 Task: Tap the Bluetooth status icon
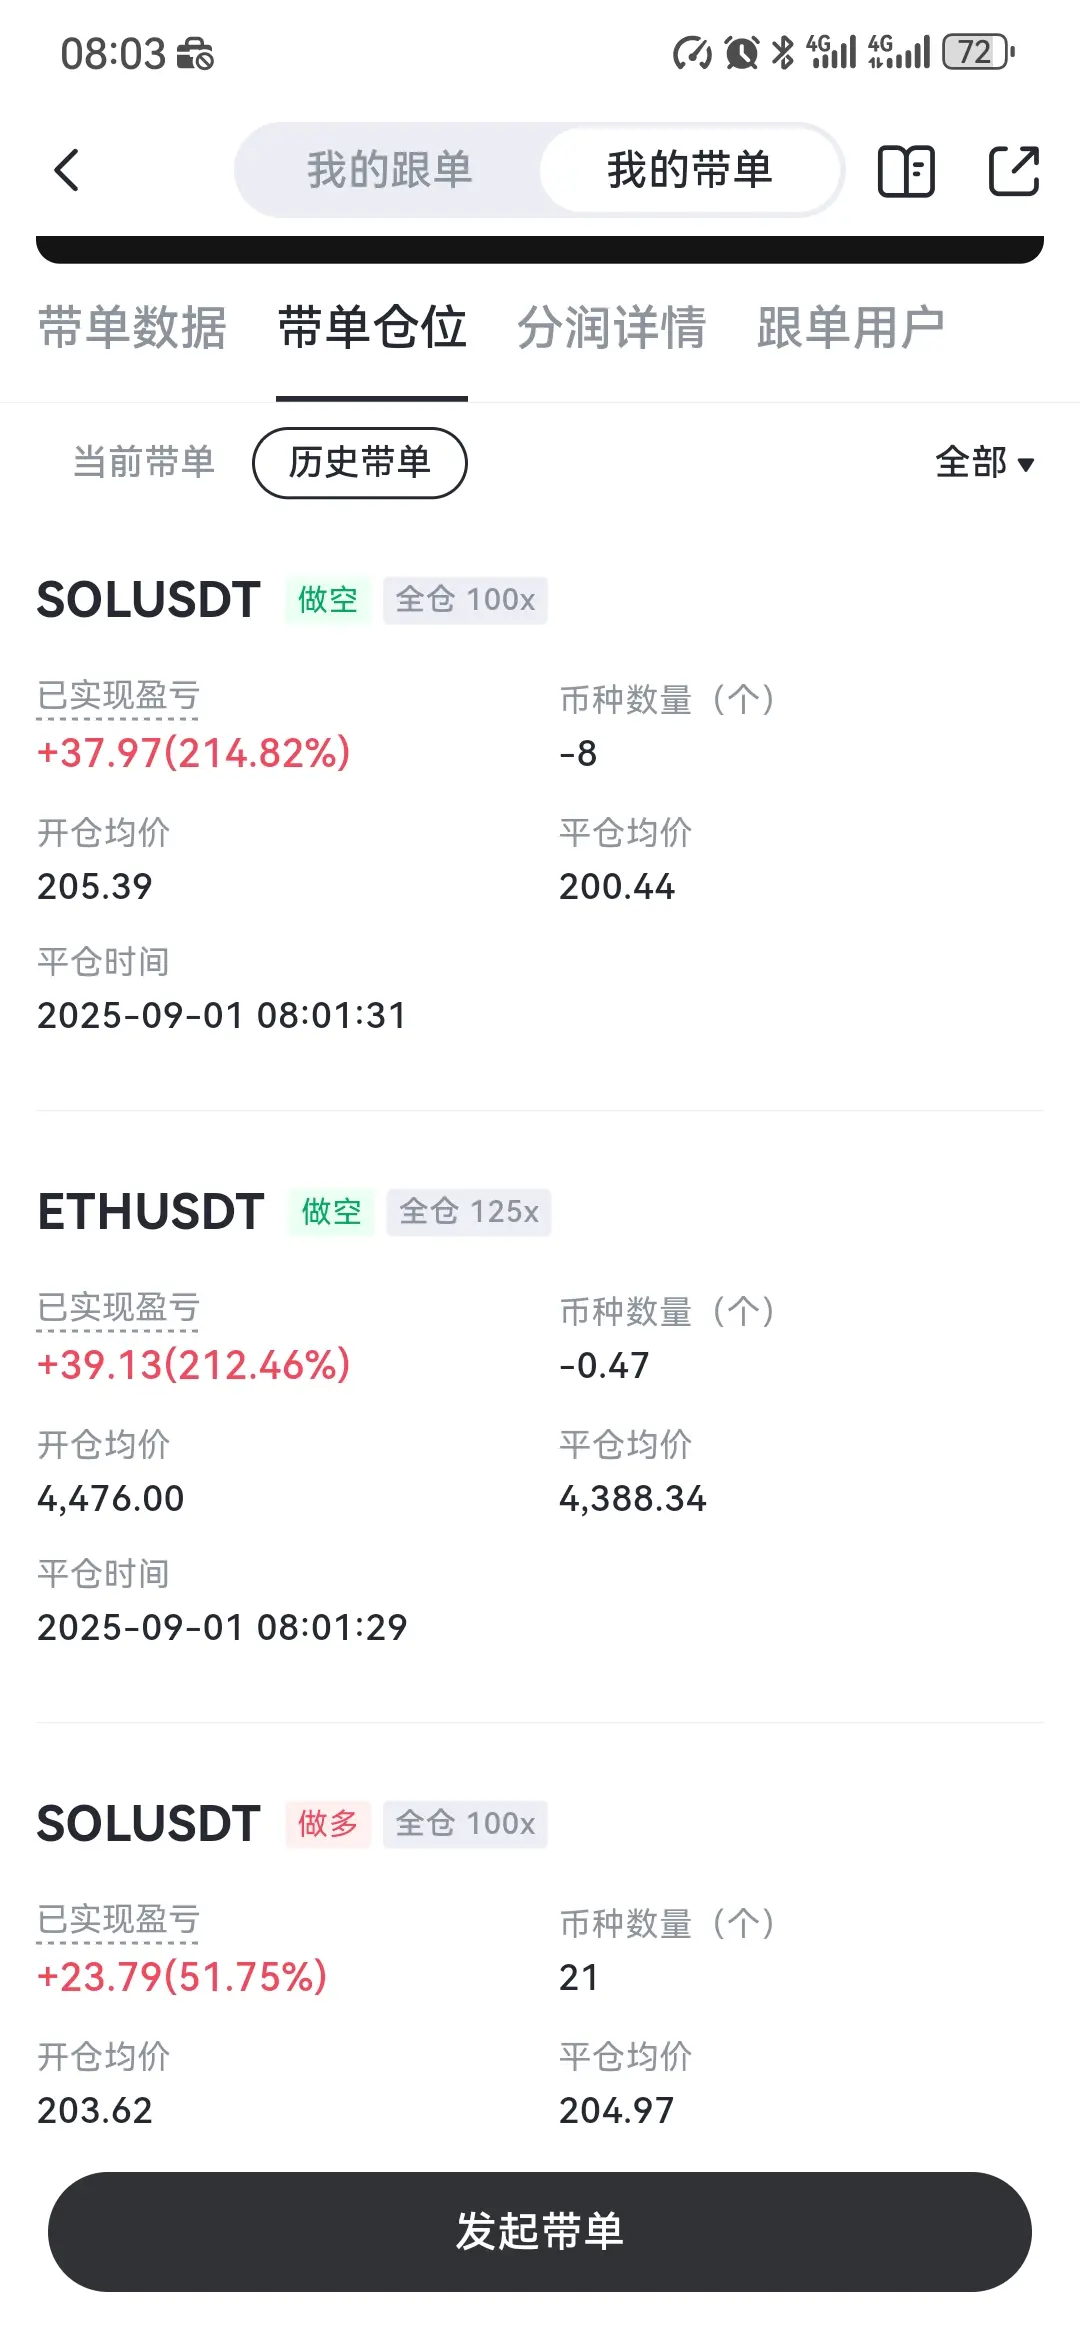(783, 52)
